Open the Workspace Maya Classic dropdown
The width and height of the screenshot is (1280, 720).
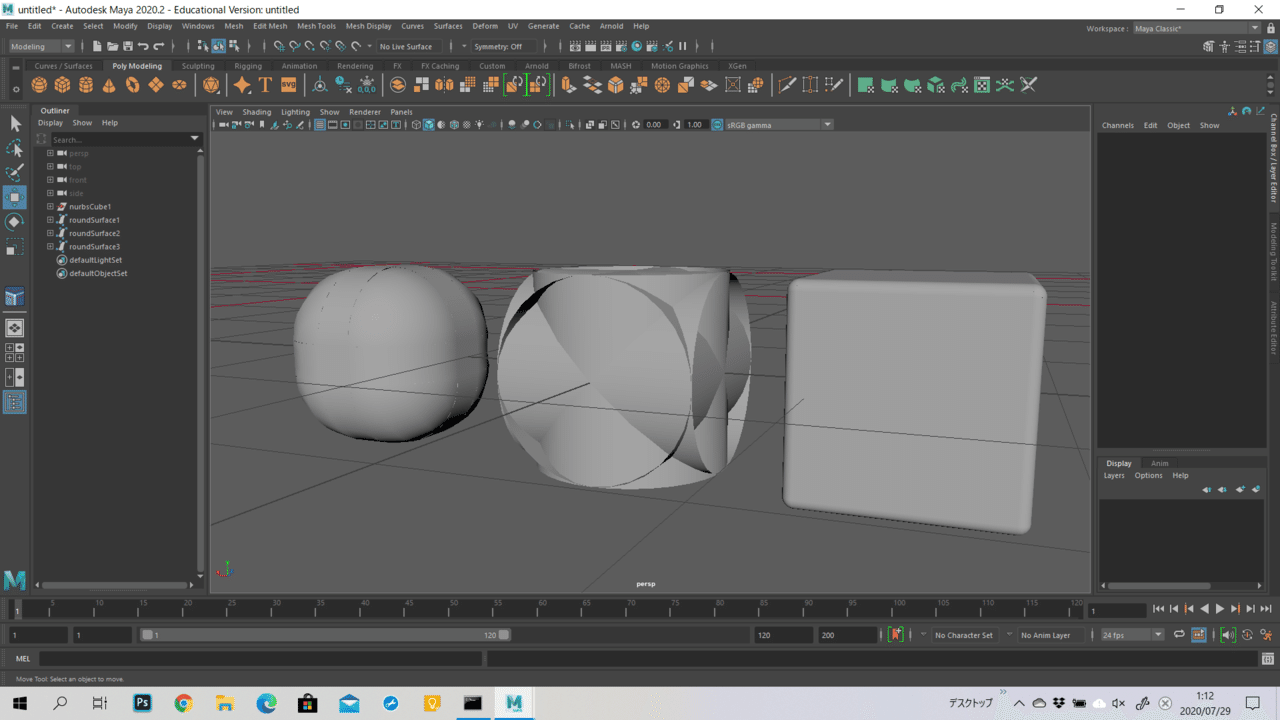[x=1197, y=28]
